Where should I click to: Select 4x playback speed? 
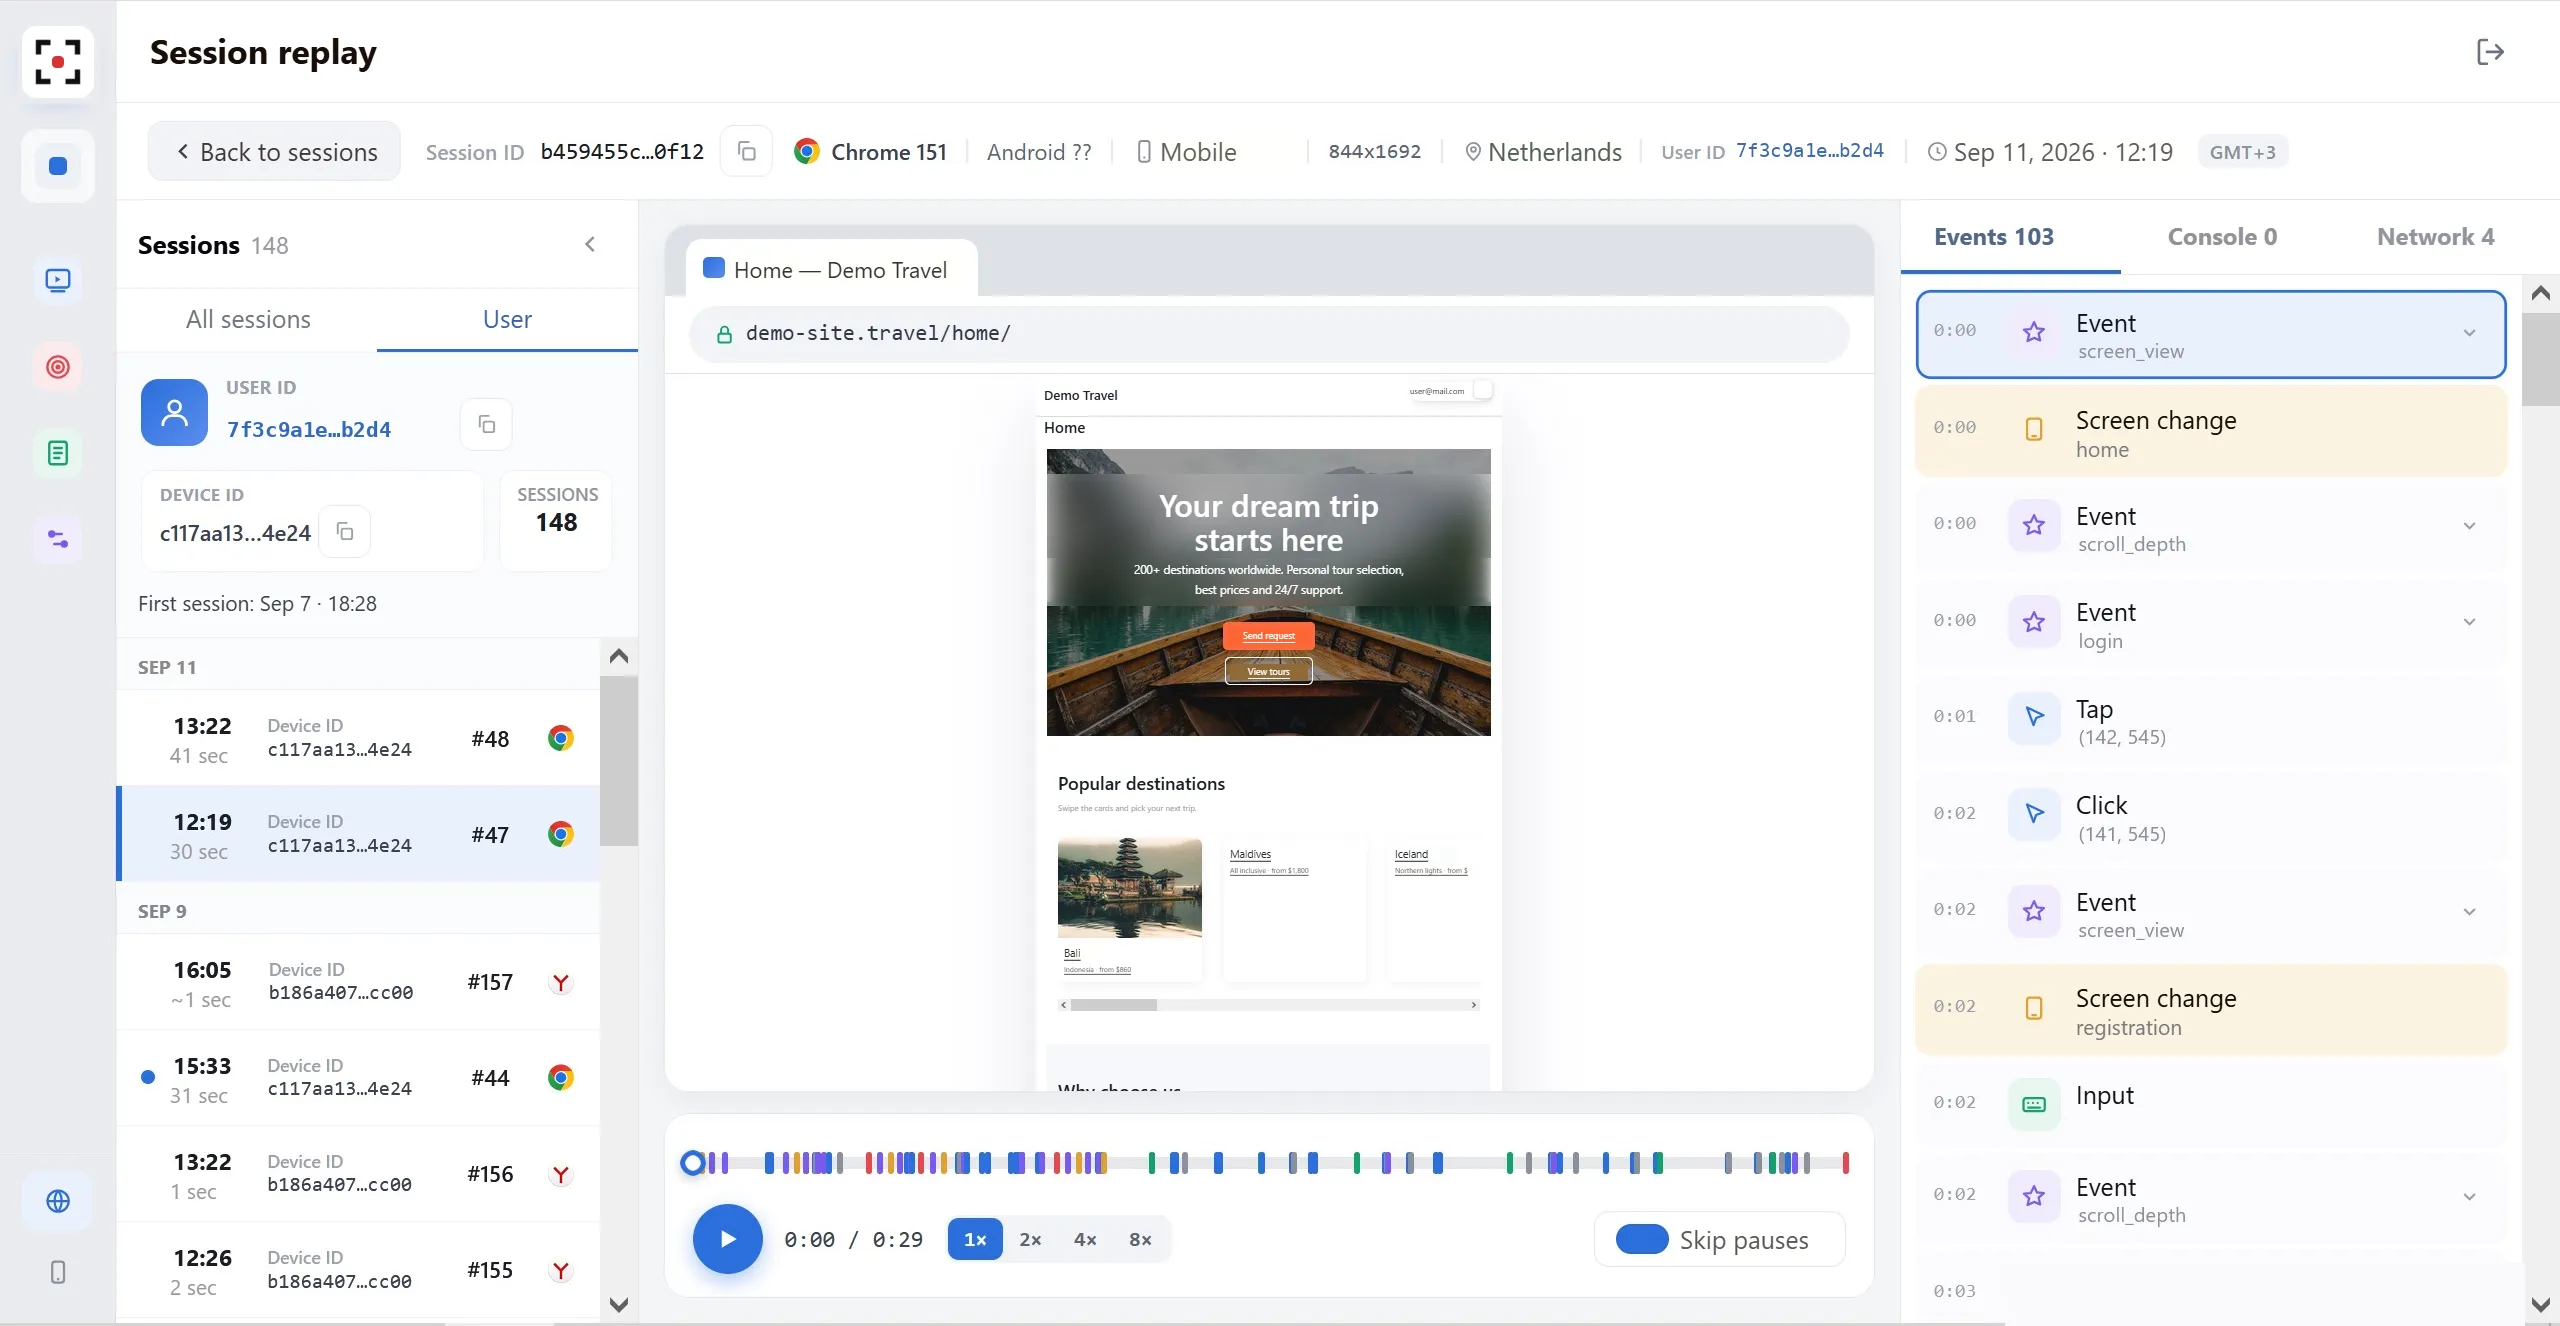(1085, 1240)
